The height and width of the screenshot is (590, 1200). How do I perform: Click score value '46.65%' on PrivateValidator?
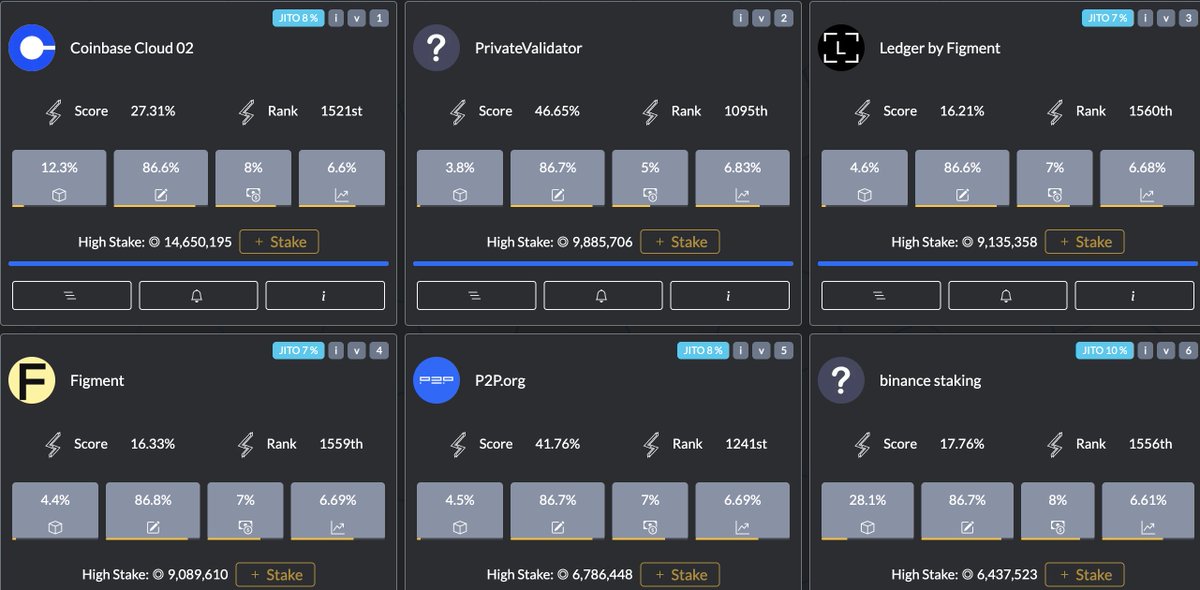pos(557,111)
